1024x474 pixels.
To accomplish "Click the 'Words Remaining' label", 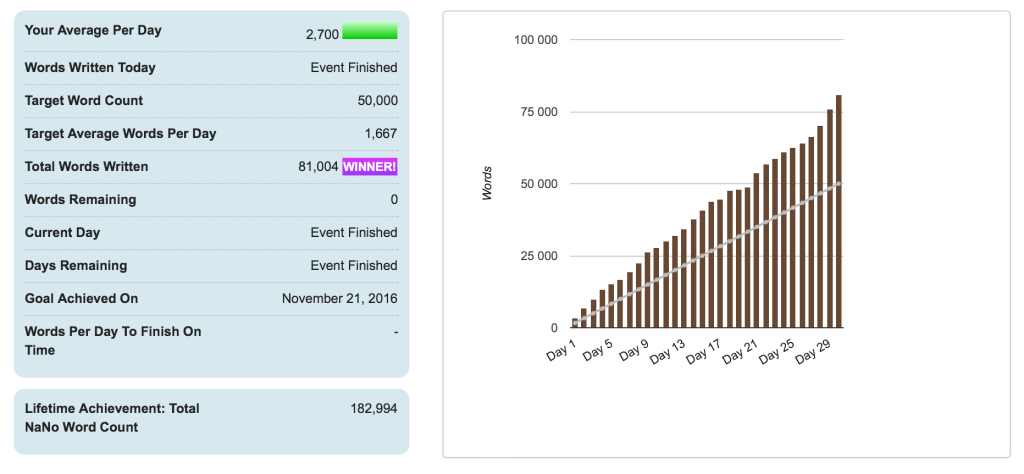I will (x=80, y=199).
